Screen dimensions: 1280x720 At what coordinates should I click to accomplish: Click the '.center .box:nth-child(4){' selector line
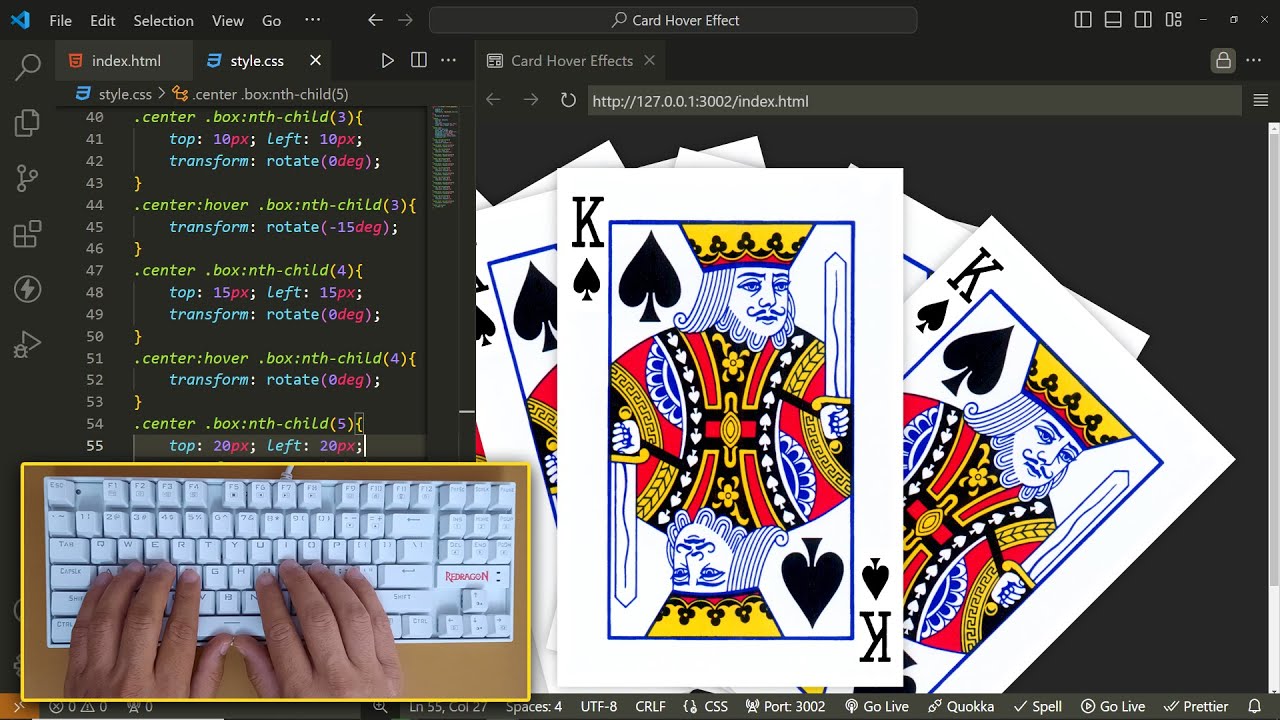pos(249,270)
